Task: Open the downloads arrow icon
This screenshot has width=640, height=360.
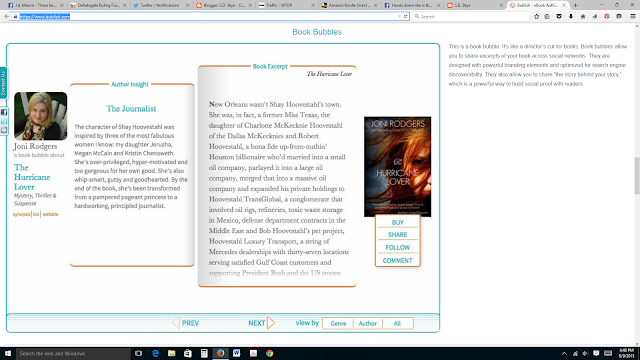Action: pos(571,16)
